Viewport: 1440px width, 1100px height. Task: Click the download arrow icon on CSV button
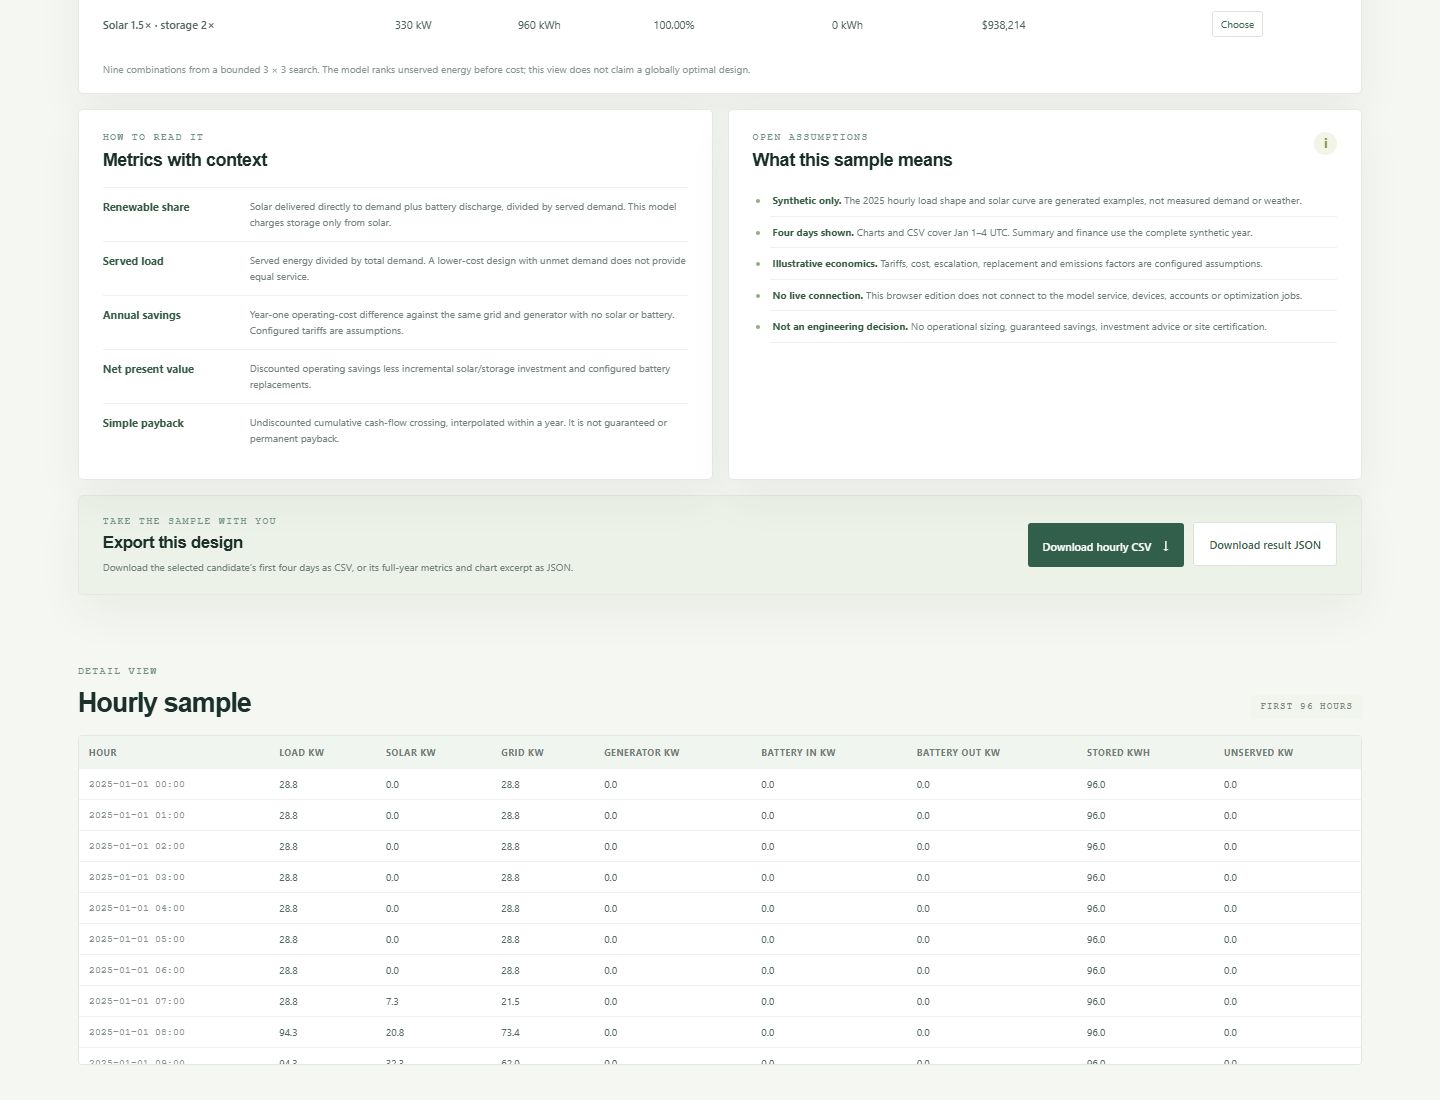click(1166, 546)
